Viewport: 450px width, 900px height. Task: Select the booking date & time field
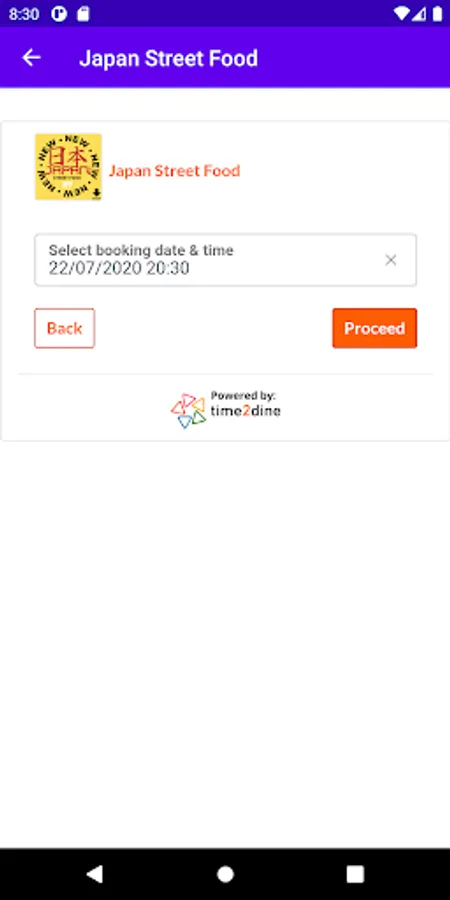pyautogui.click(x=226, y=260)
